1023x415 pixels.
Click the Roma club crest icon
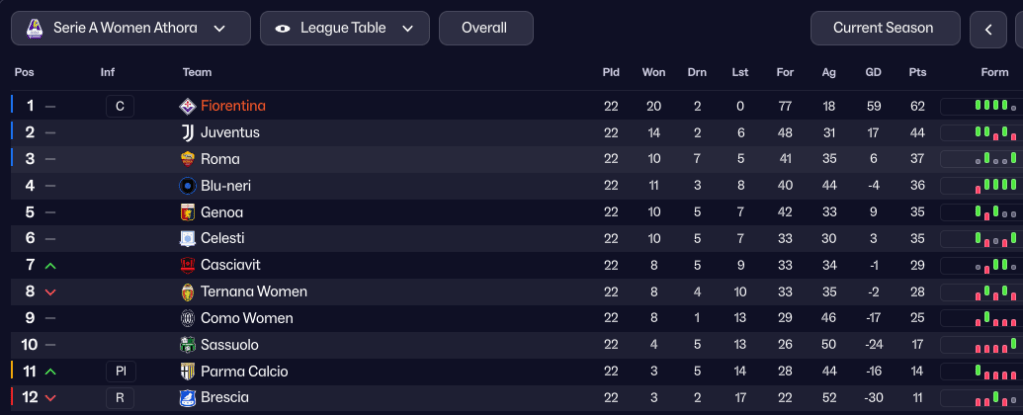187,159
